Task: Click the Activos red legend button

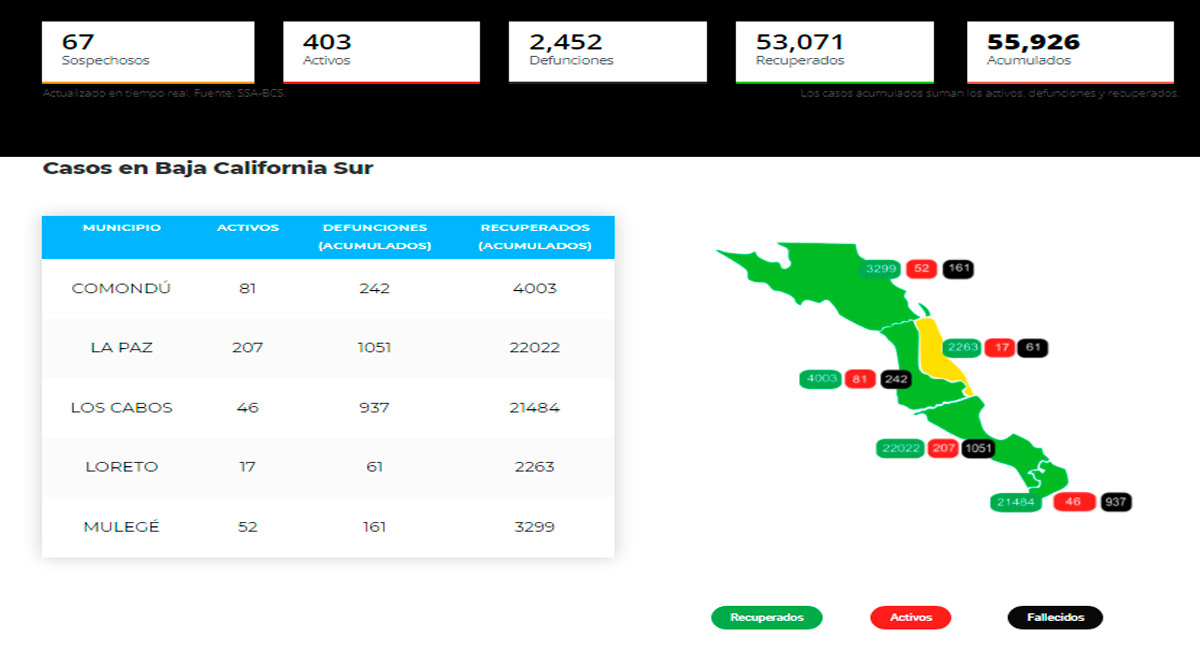Action: 910,617
